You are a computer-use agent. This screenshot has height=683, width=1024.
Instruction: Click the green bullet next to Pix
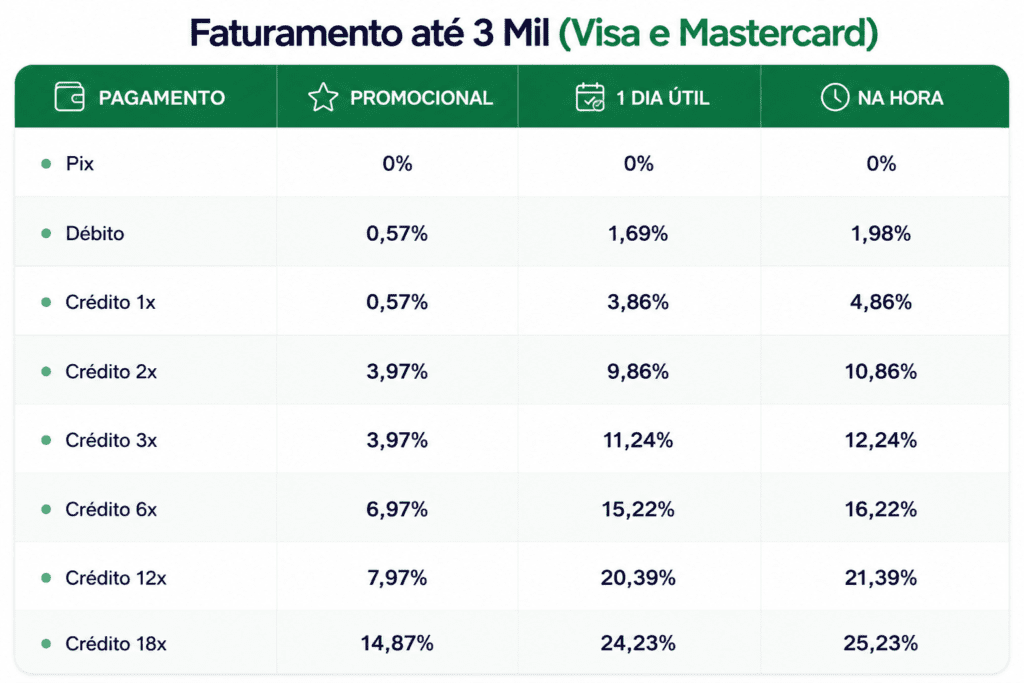46,163
